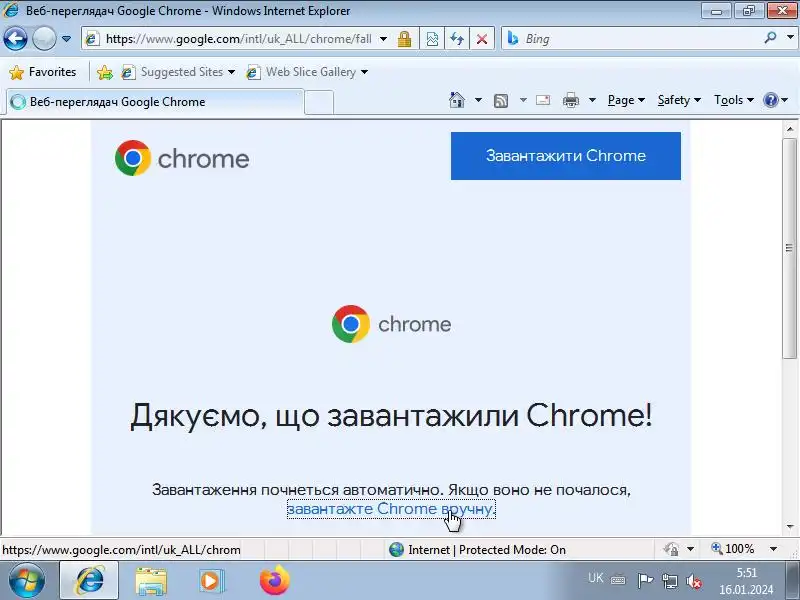800x600 pixels.
Task: Open the Windows Start menu
Action: click(27, 580)
